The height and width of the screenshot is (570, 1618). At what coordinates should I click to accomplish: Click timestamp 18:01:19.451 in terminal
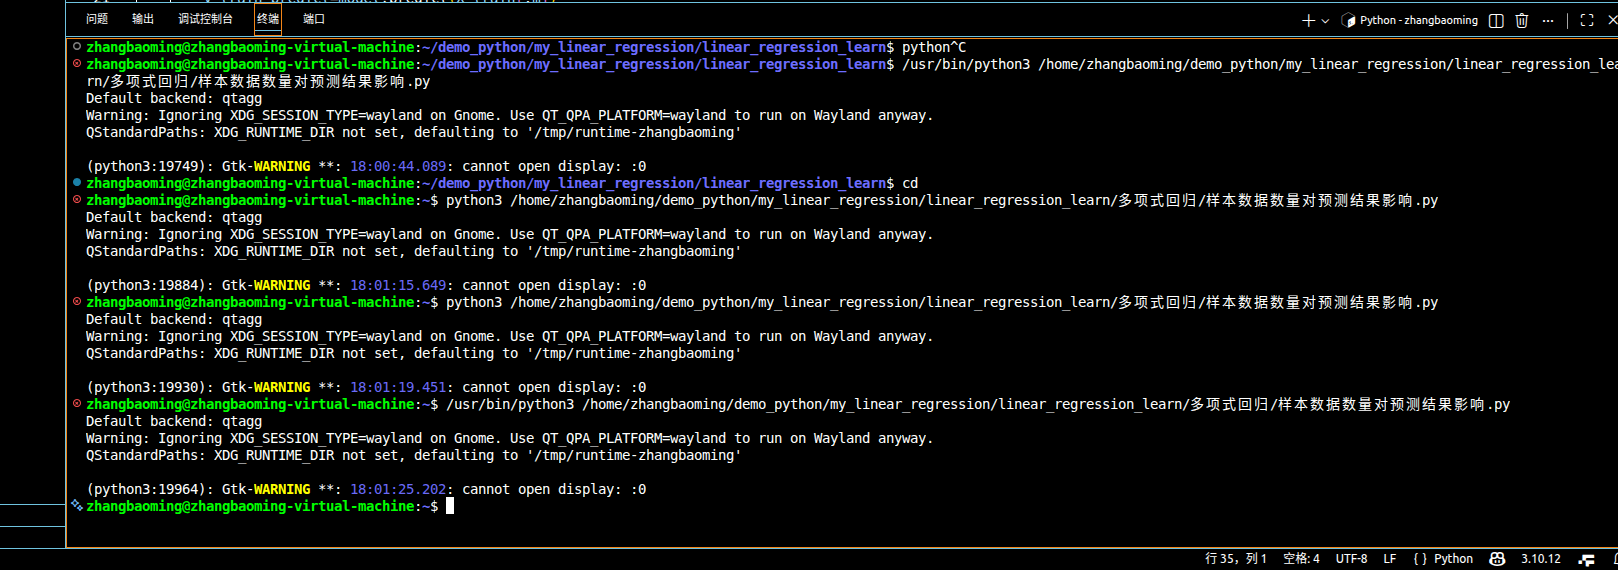[398, 387]
